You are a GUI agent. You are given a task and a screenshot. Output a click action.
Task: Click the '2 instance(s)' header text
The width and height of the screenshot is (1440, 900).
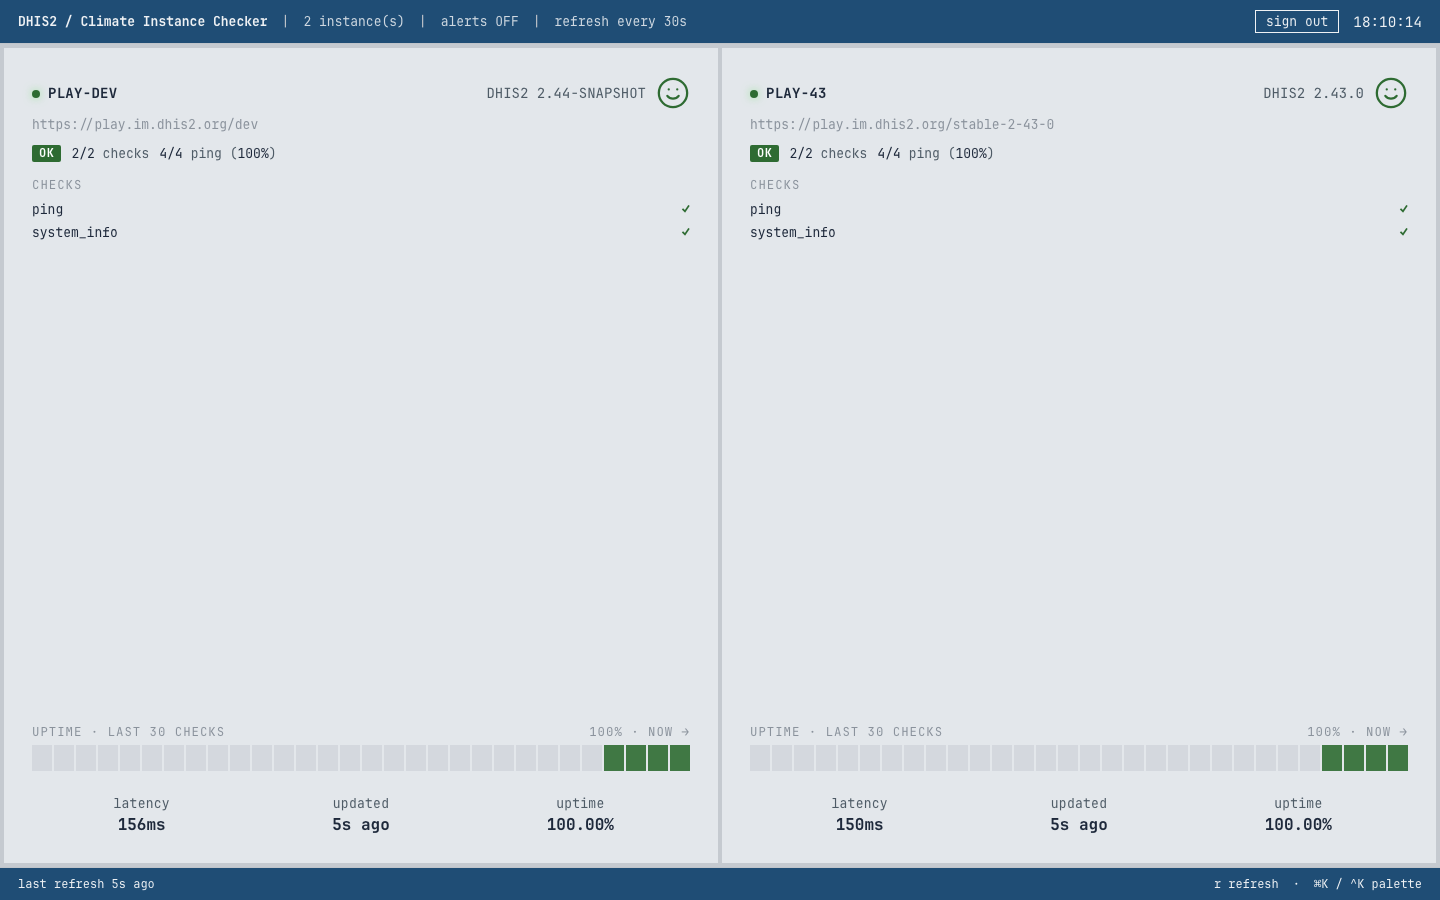point(354,21)
